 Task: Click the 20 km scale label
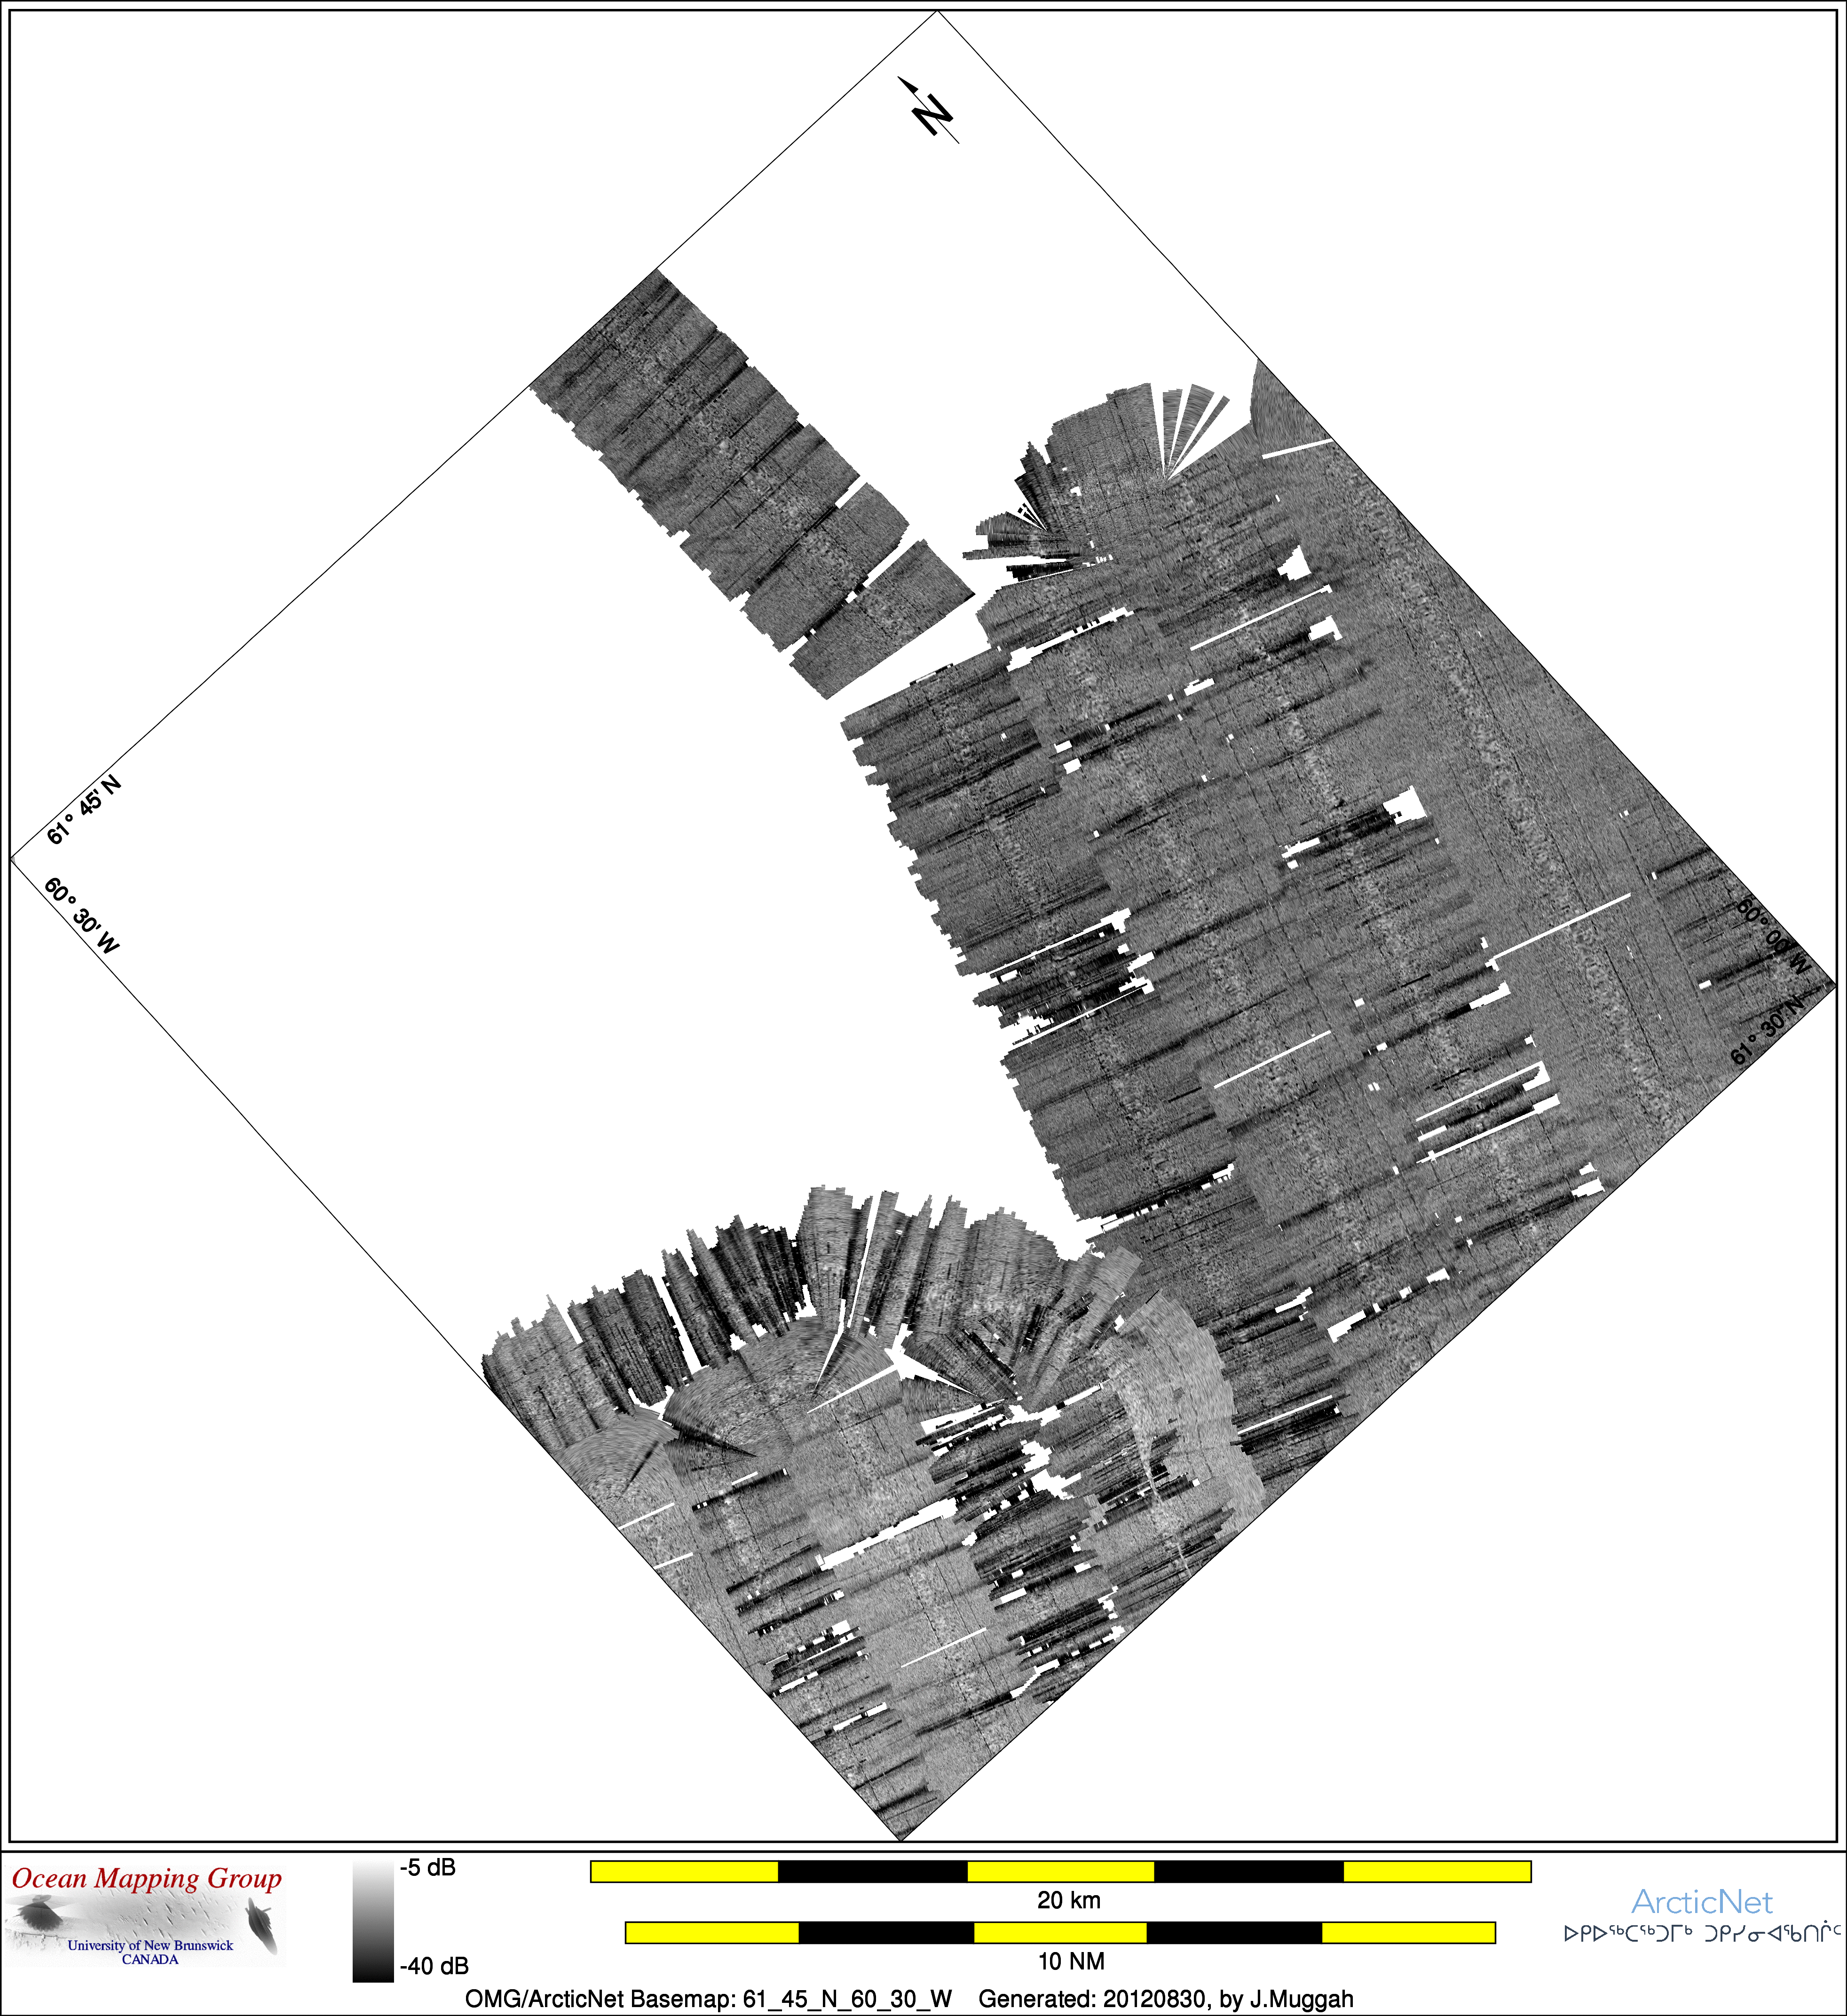click(x=1068, y=1900)
